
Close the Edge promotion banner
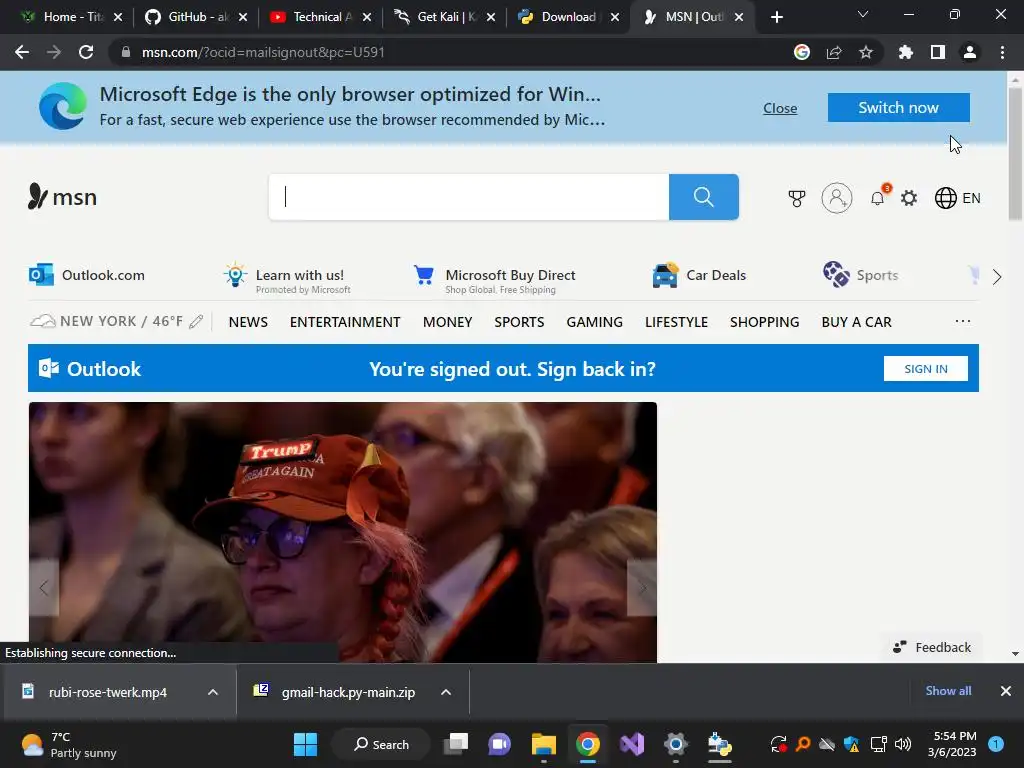point(780,108)
